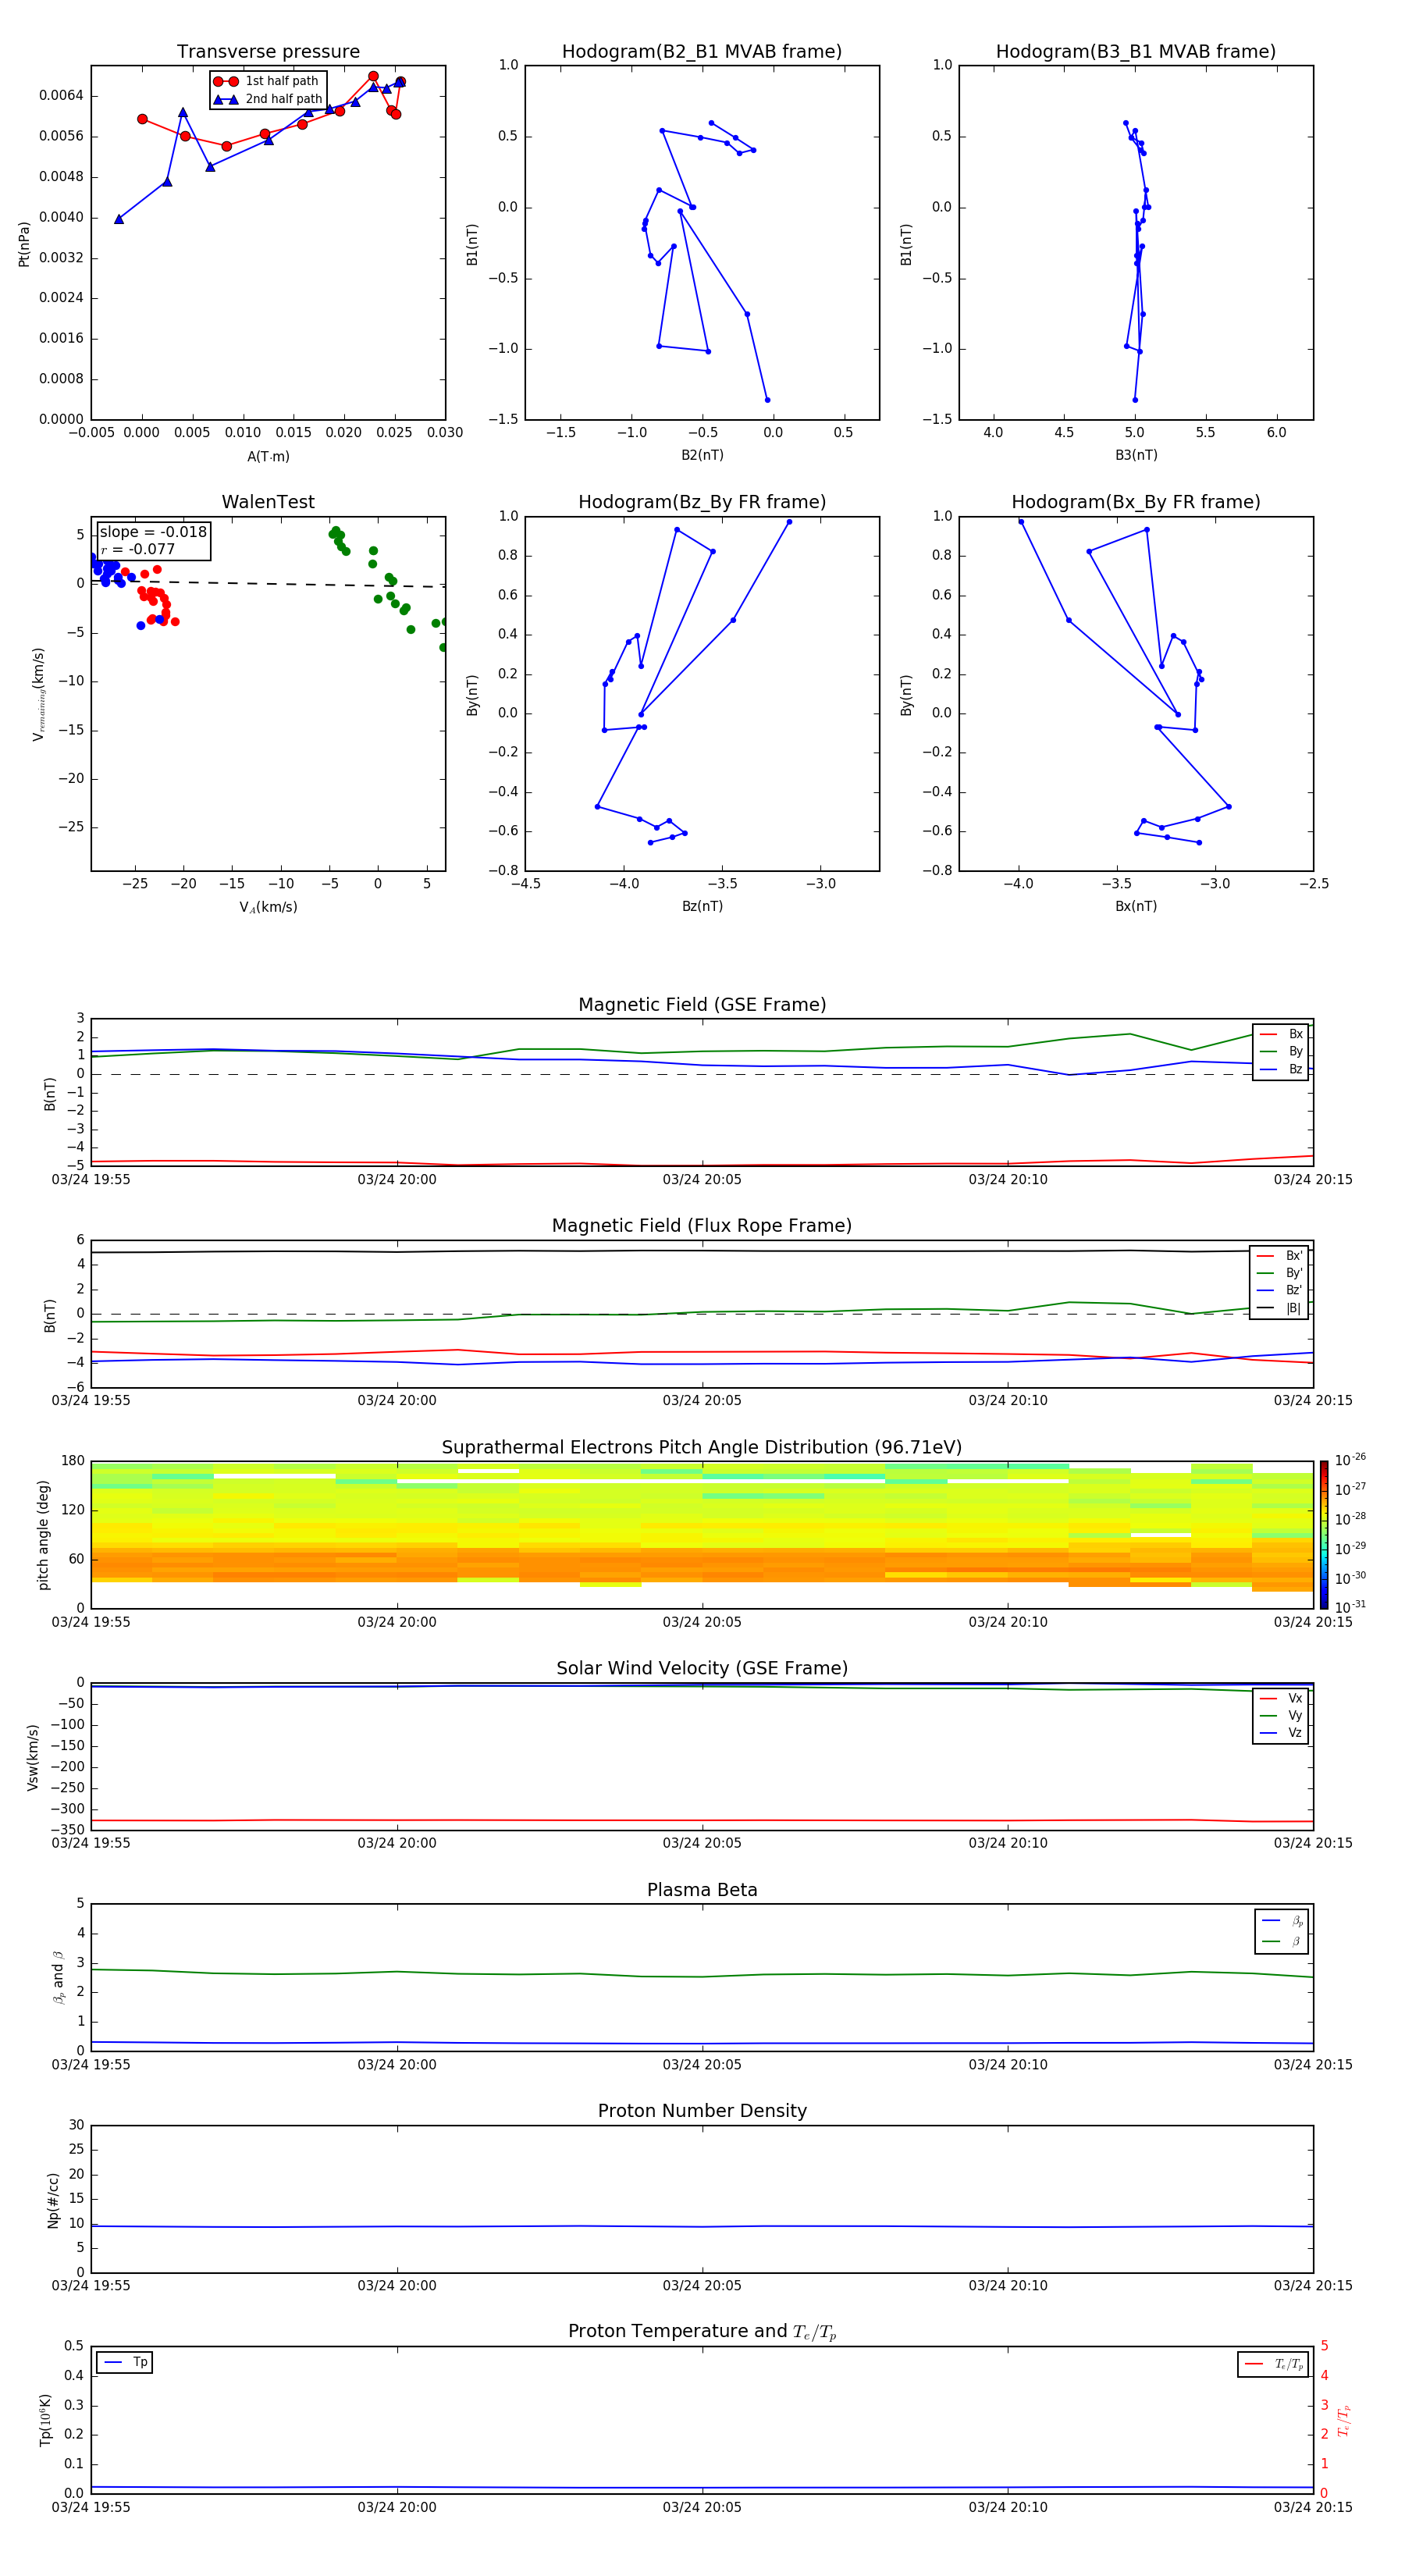
Task: Click the '03/24 20:05' tick under GSE field
Action: [702, 1179]
